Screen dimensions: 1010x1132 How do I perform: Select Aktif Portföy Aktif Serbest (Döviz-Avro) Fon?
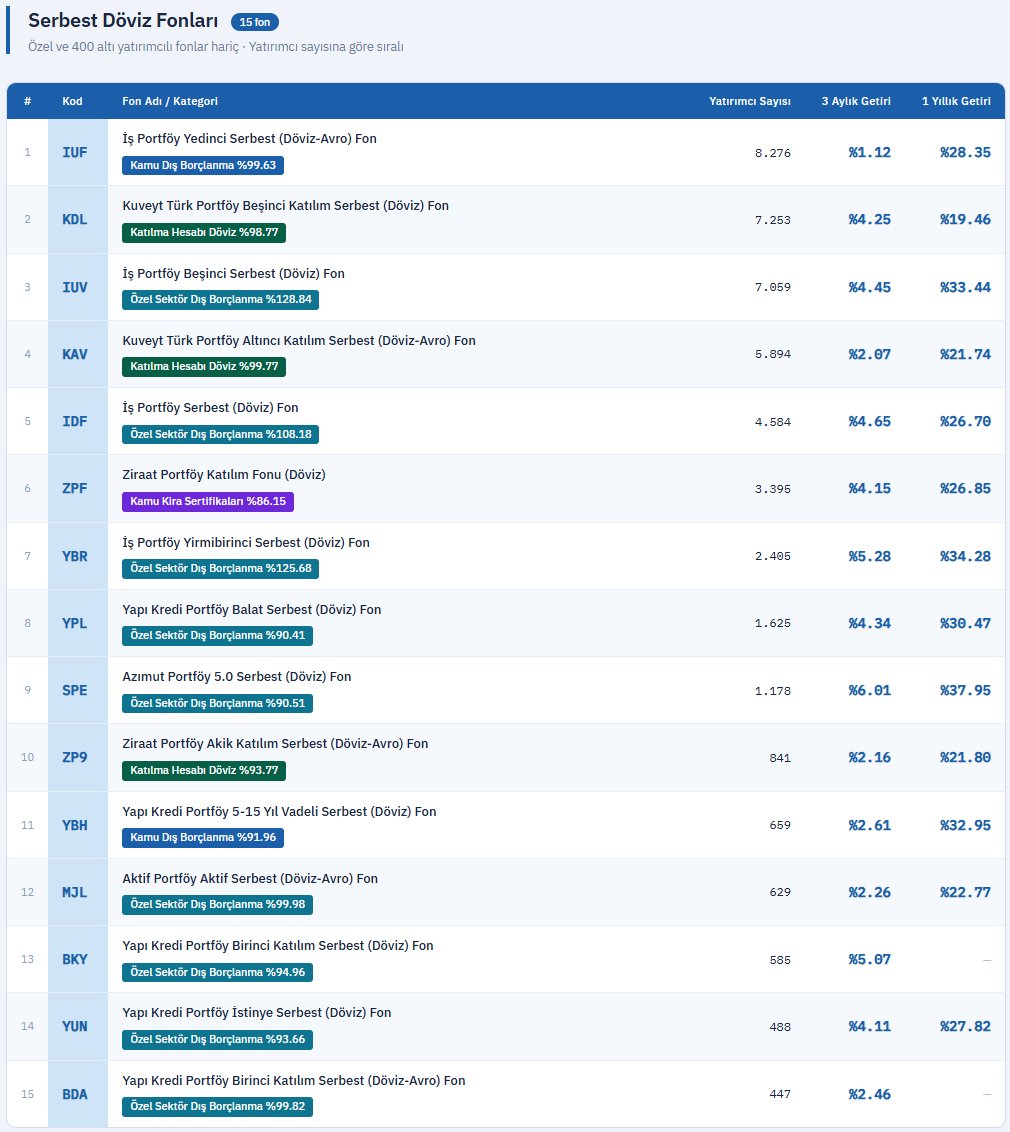pyautogui.click(x=250, y=879)
